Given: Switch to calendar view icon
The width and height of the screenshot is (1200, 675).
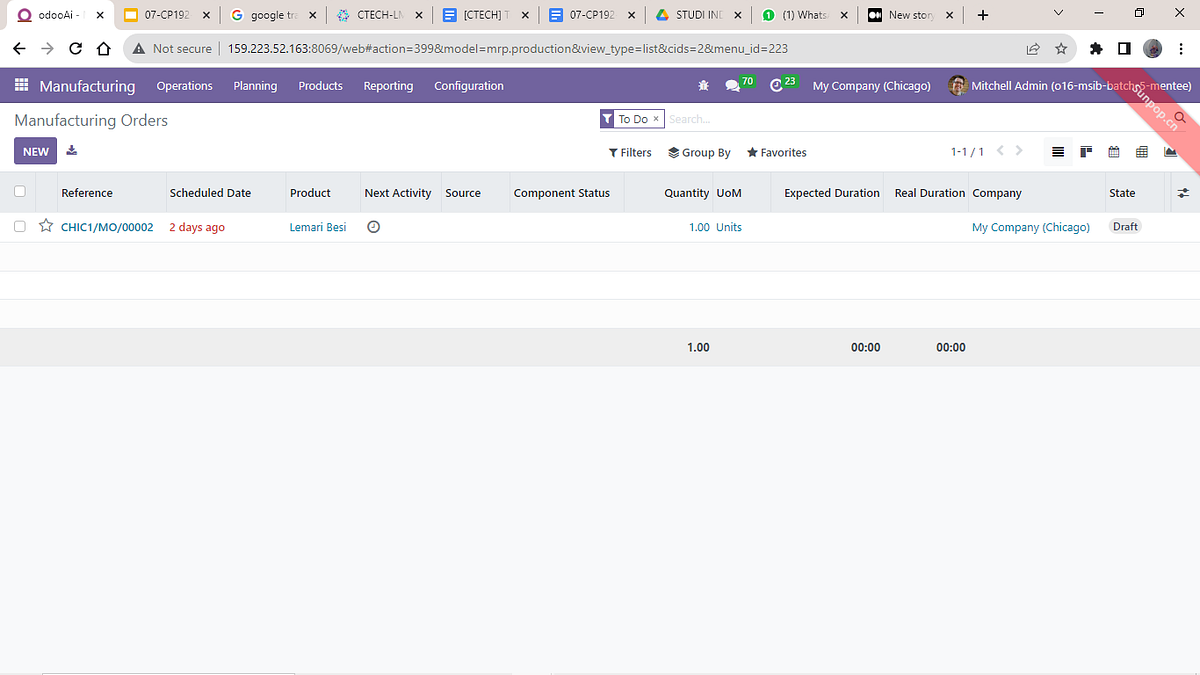Looking at the screenshot, I should [x=1114, y=152].
